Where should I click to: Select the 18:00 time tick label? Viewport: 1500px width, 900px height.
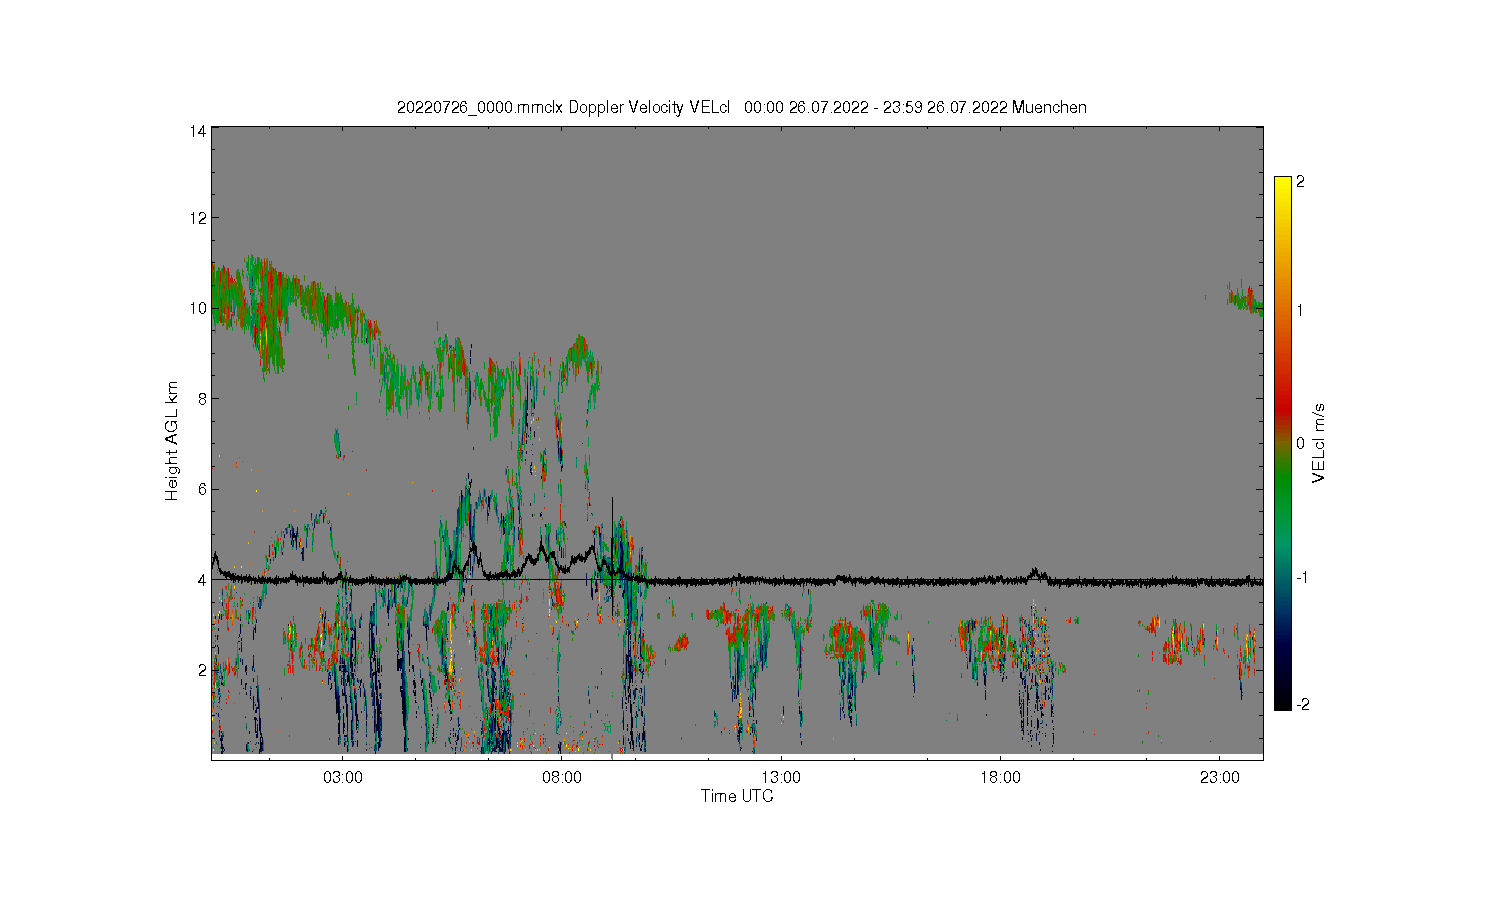click(x=1000, y=777)
